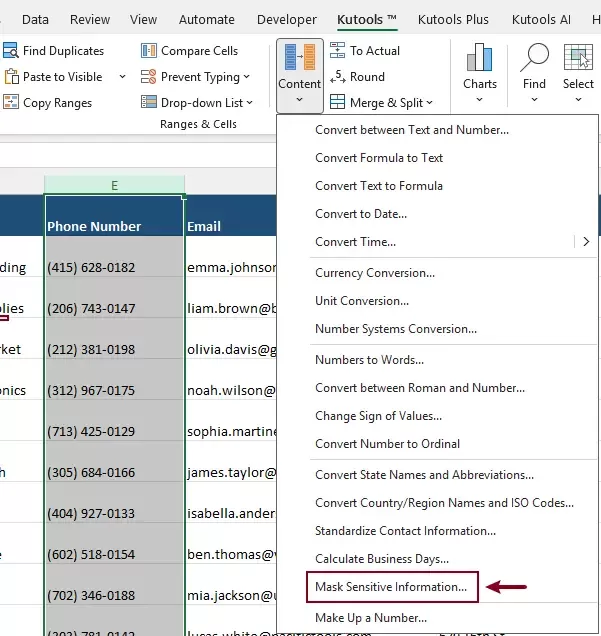The width and height of the screenshot is (601, 636).
Task: Select cell with (305) 684-0166
Action: (114, 462)
